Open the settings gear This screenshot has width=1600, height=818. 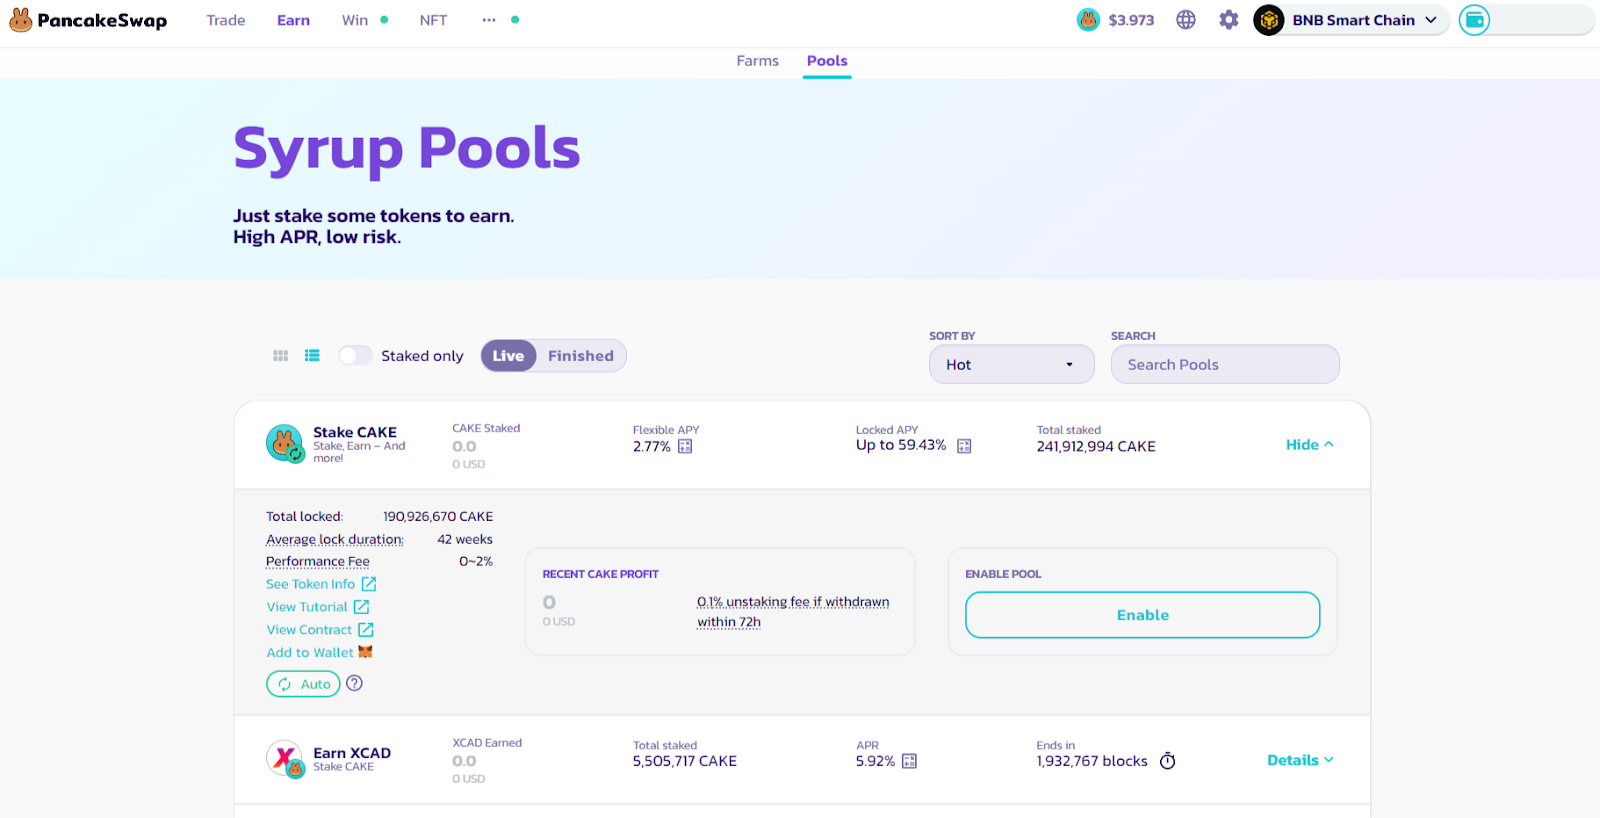click(x=1229, y=20)
